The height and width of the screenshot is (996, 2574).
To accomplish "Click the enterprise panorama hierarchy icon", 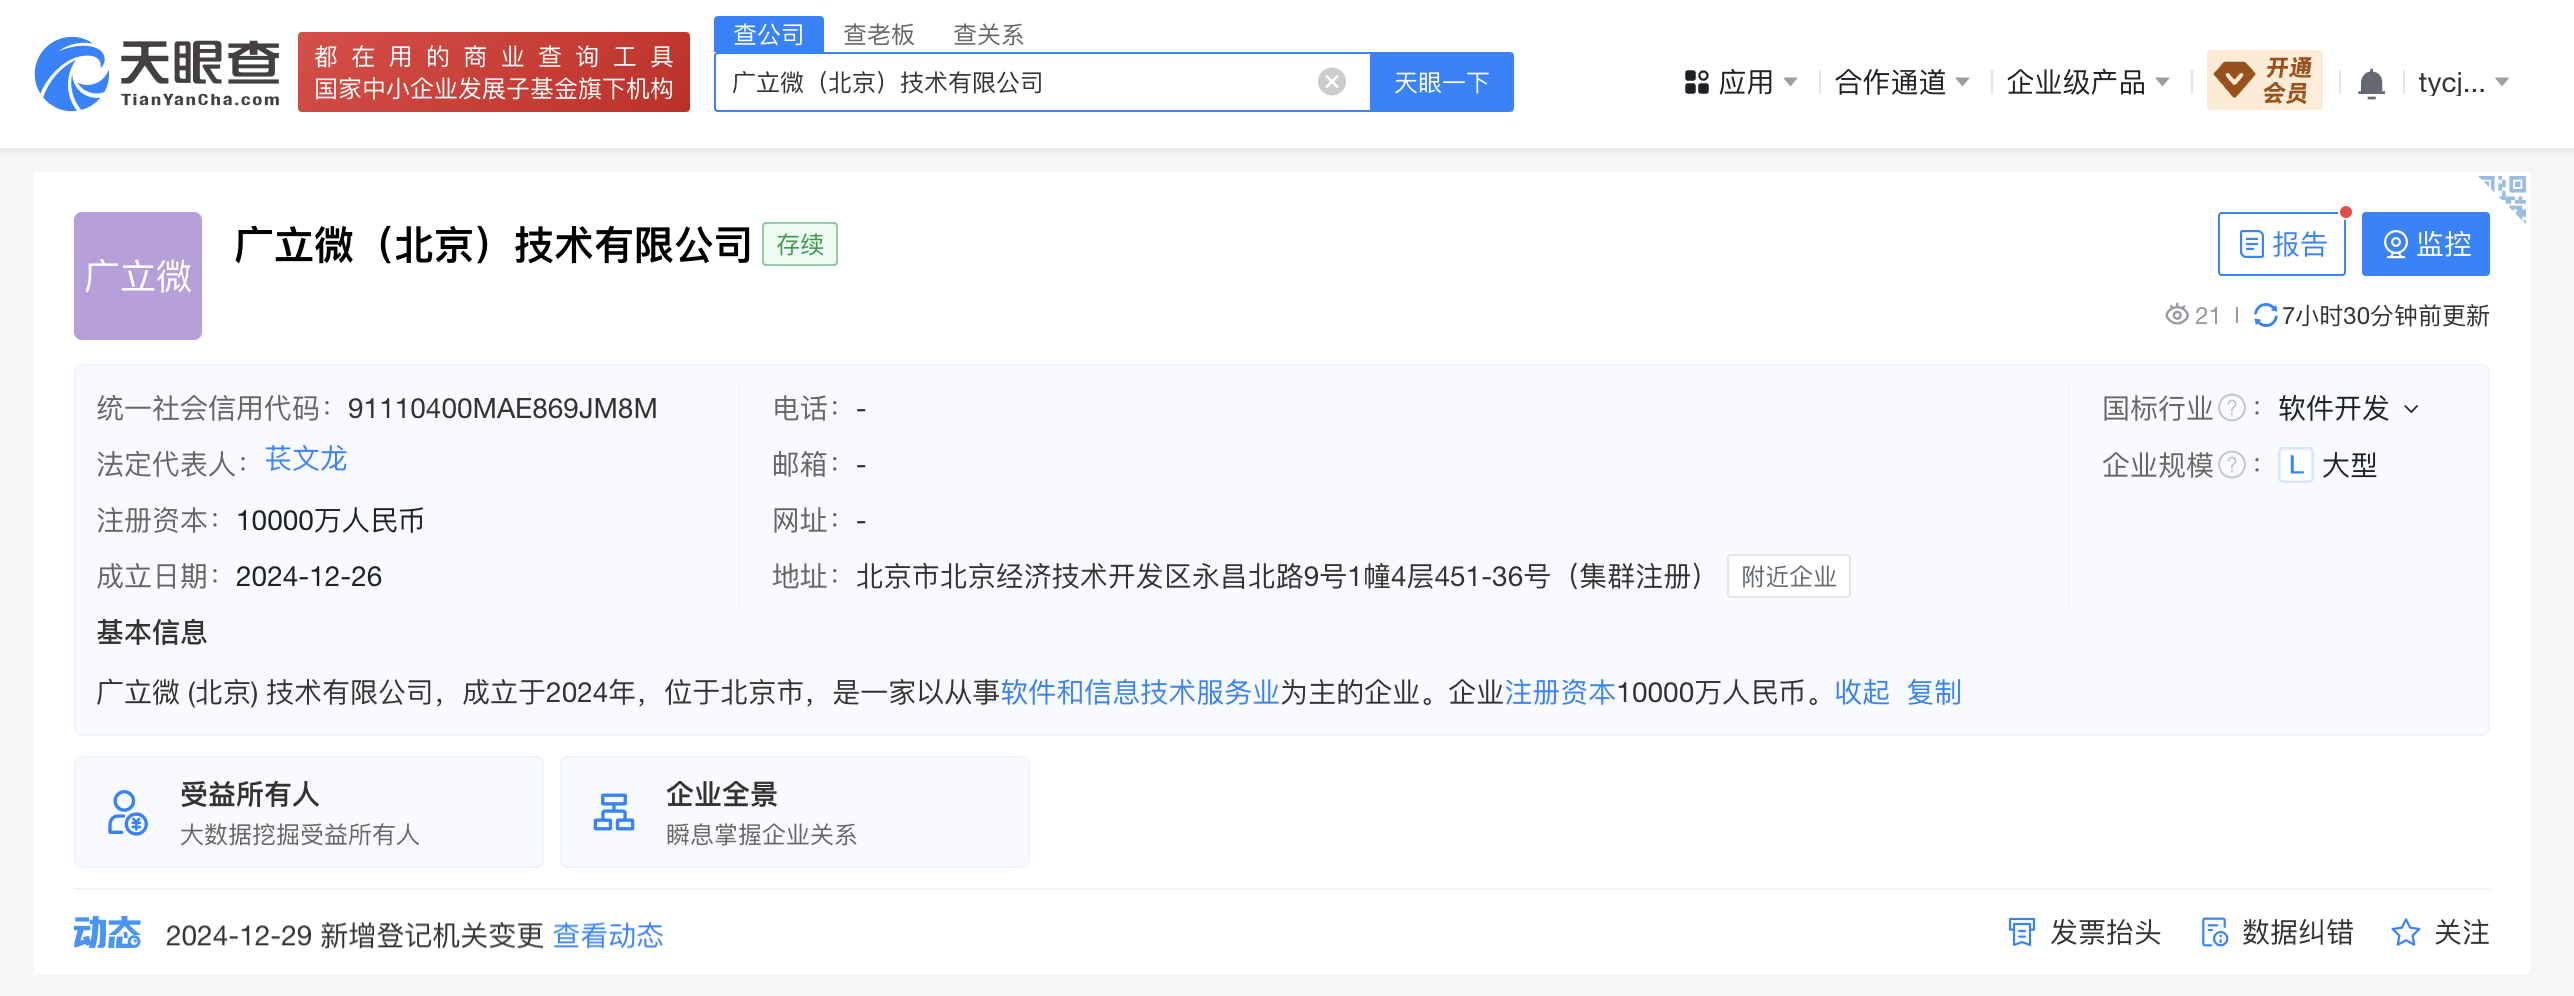I will pos(614,812).
